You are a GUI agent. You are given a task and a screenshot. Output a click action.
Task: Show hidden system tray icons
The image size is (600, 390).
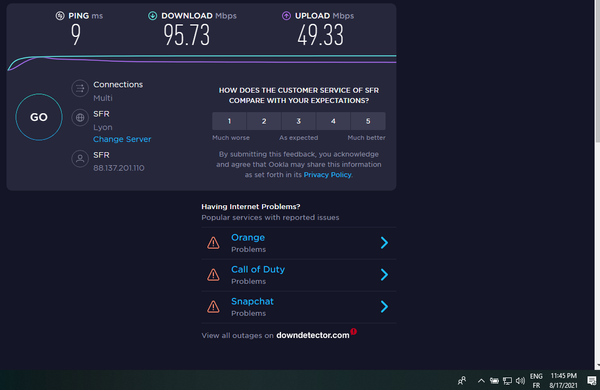[481, 380]
